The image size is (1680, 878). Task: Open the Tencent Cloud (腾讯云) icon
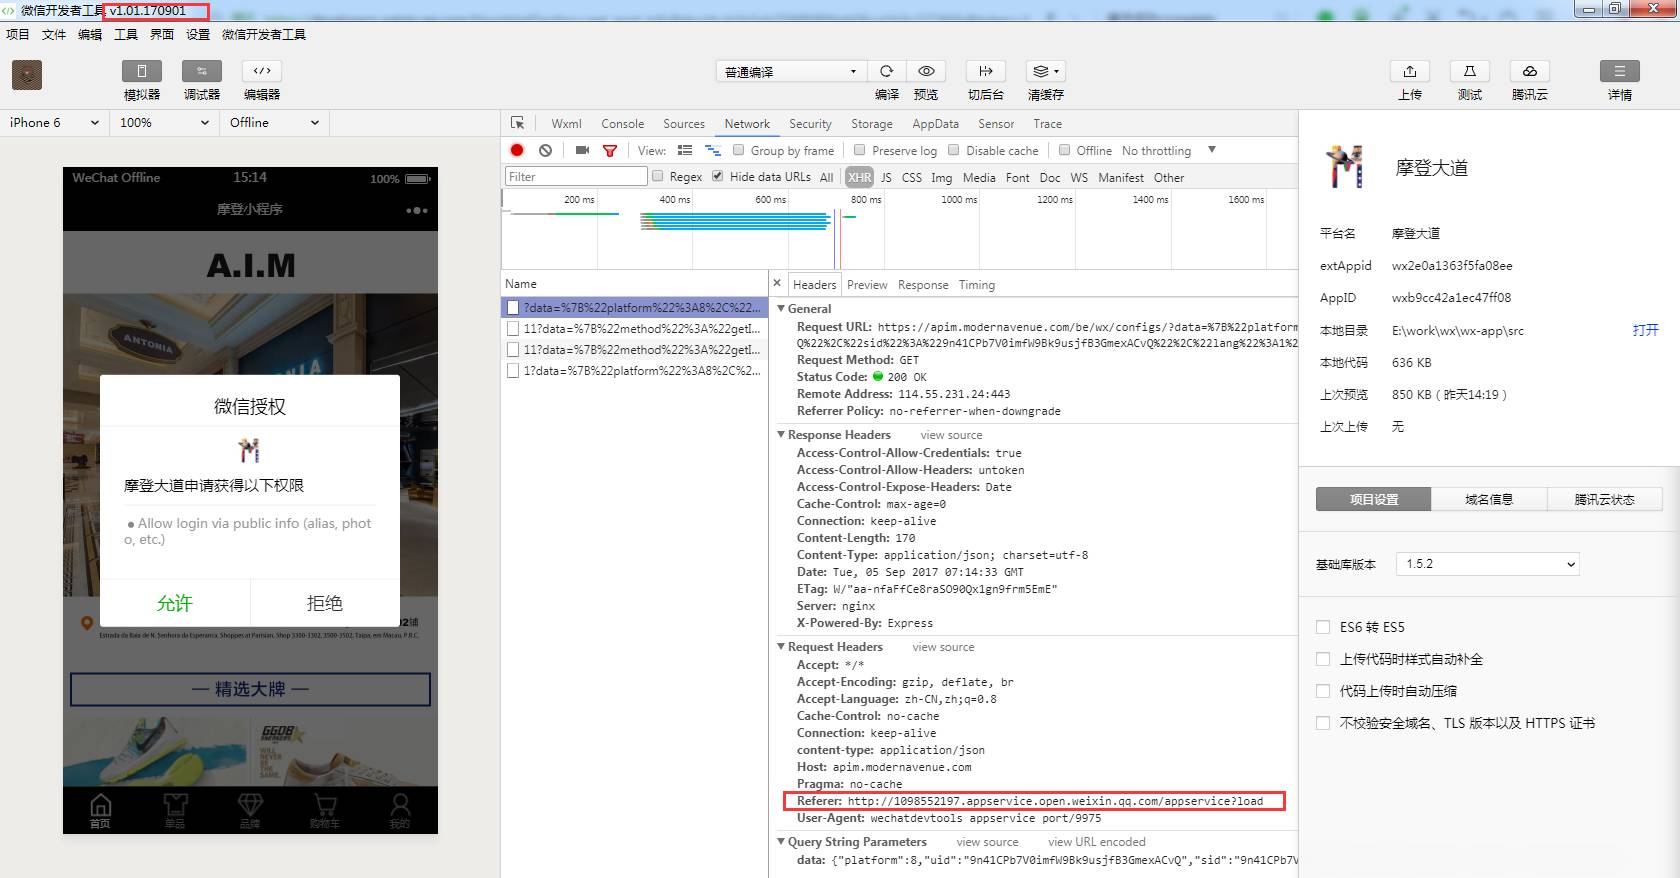(x=1529, y=71)
